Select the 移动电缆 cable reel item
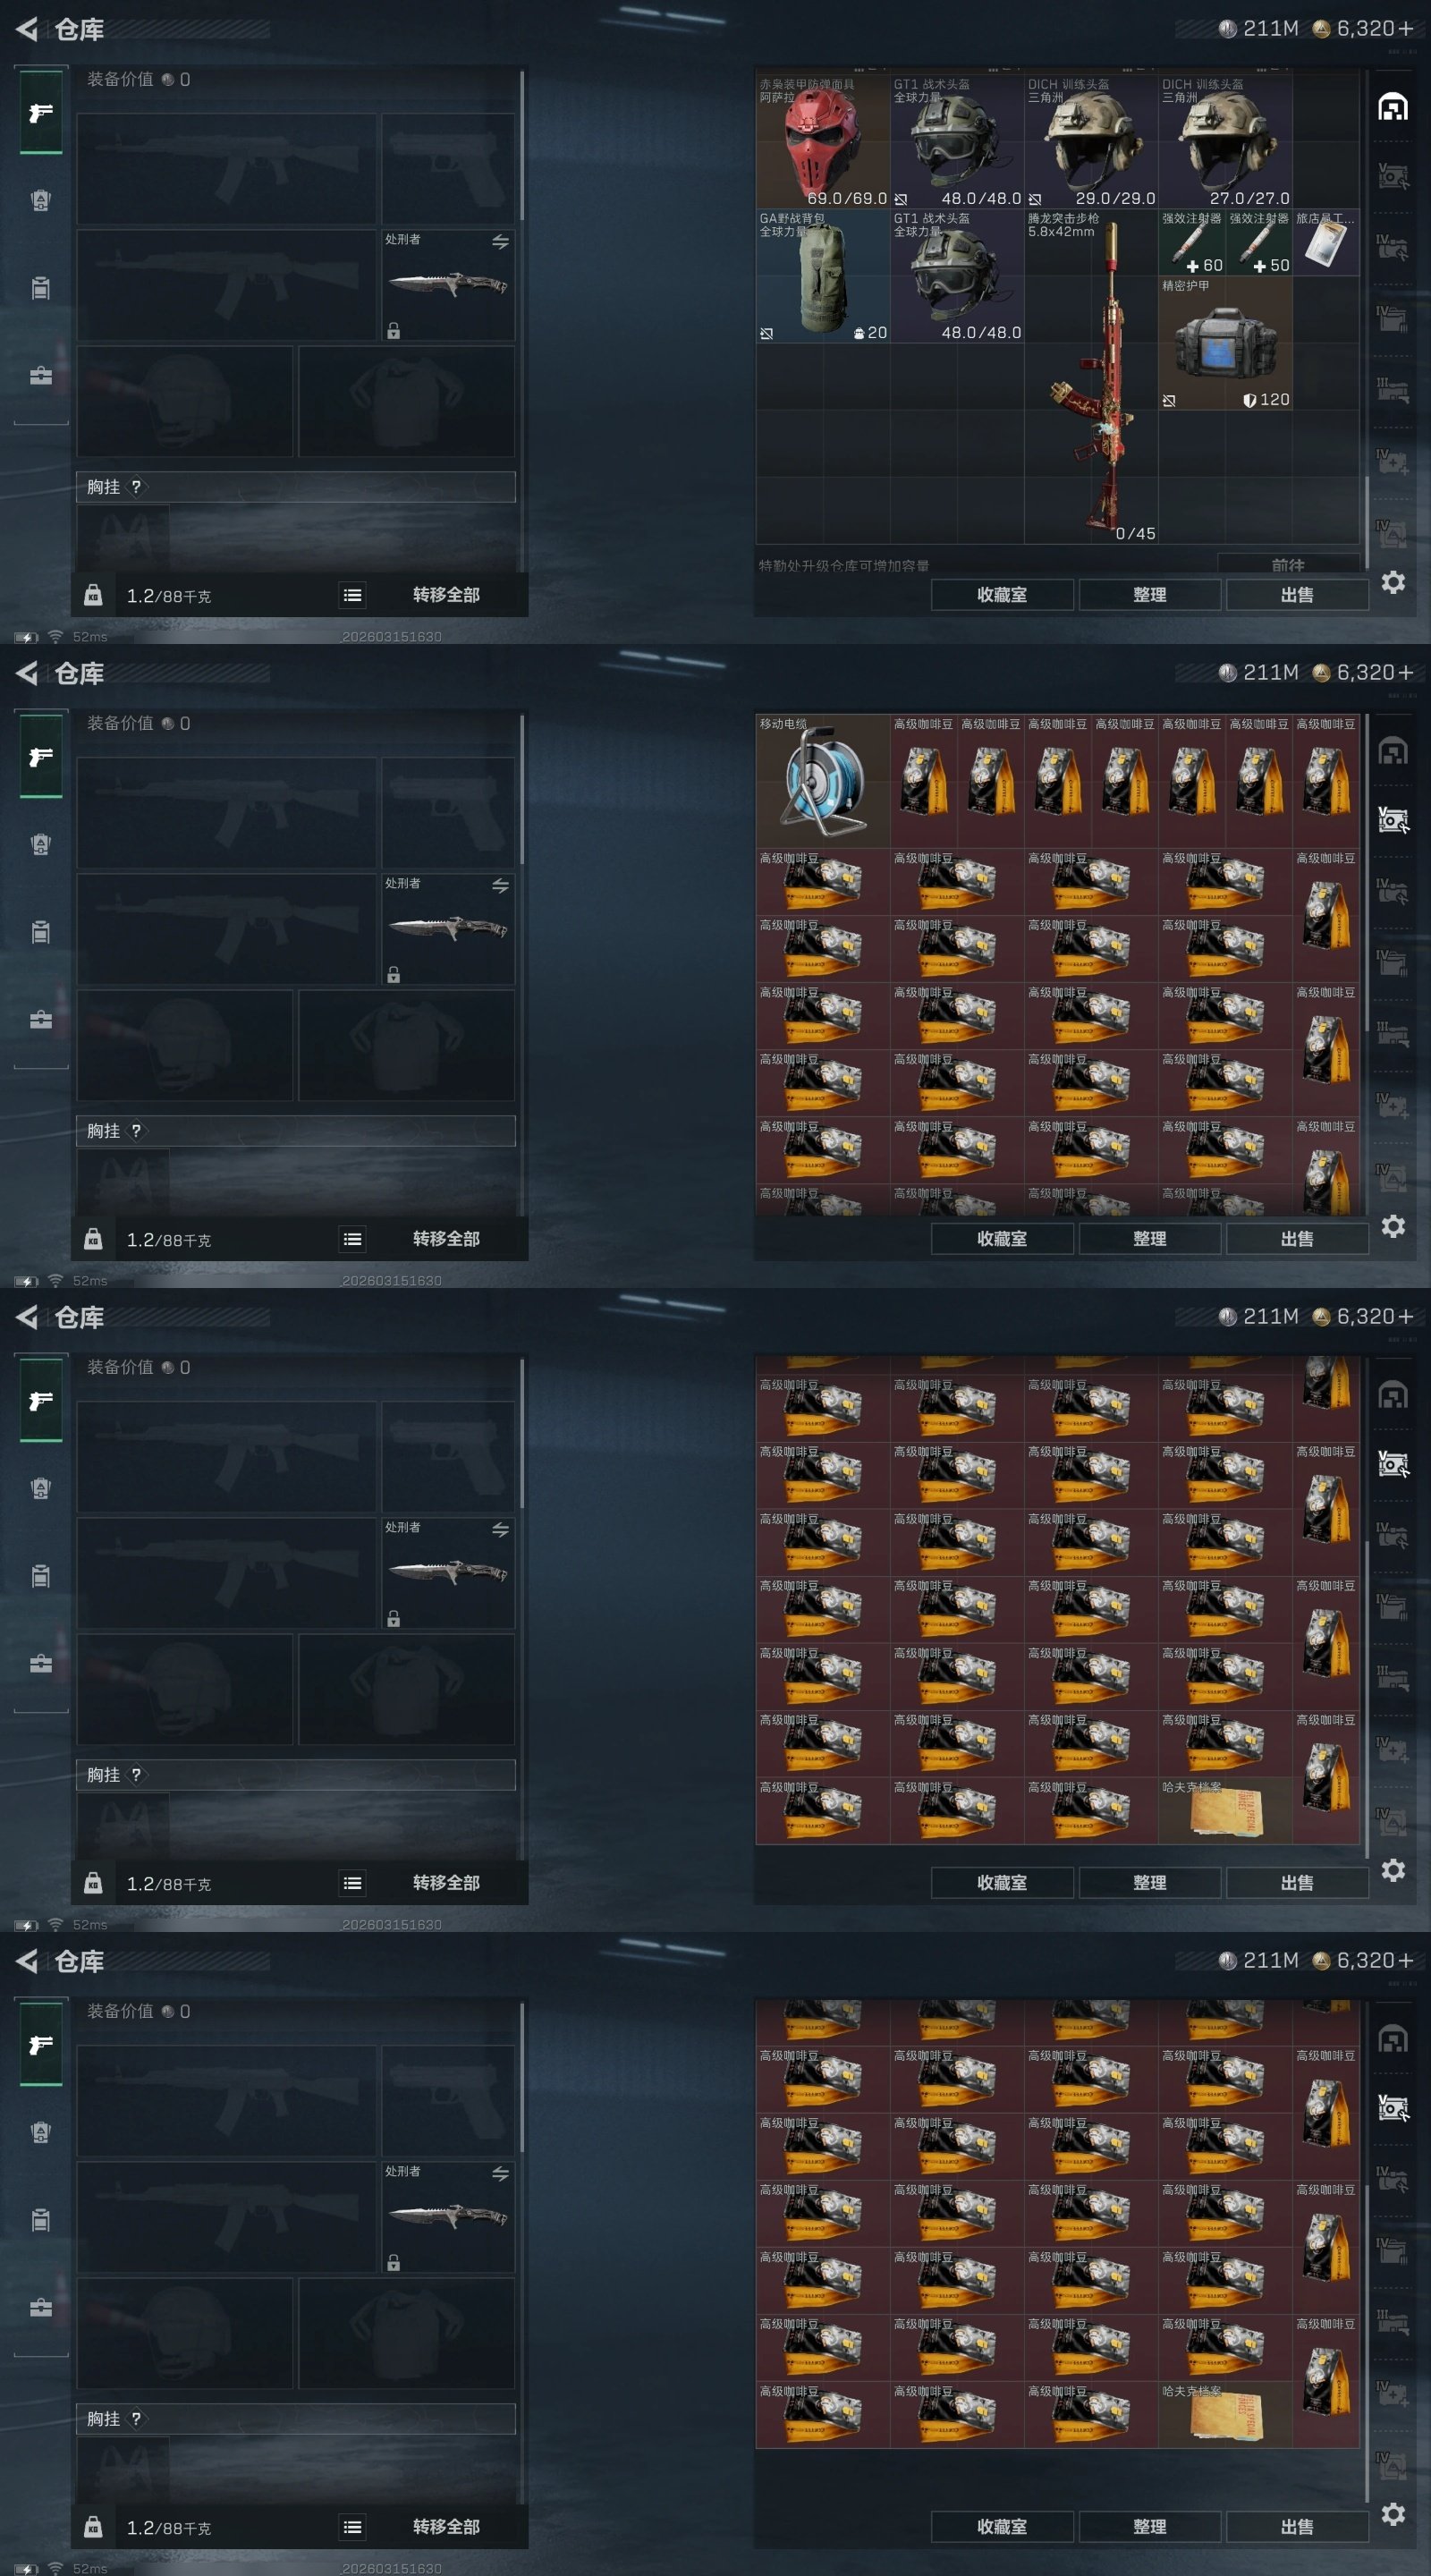 (822, 781)
